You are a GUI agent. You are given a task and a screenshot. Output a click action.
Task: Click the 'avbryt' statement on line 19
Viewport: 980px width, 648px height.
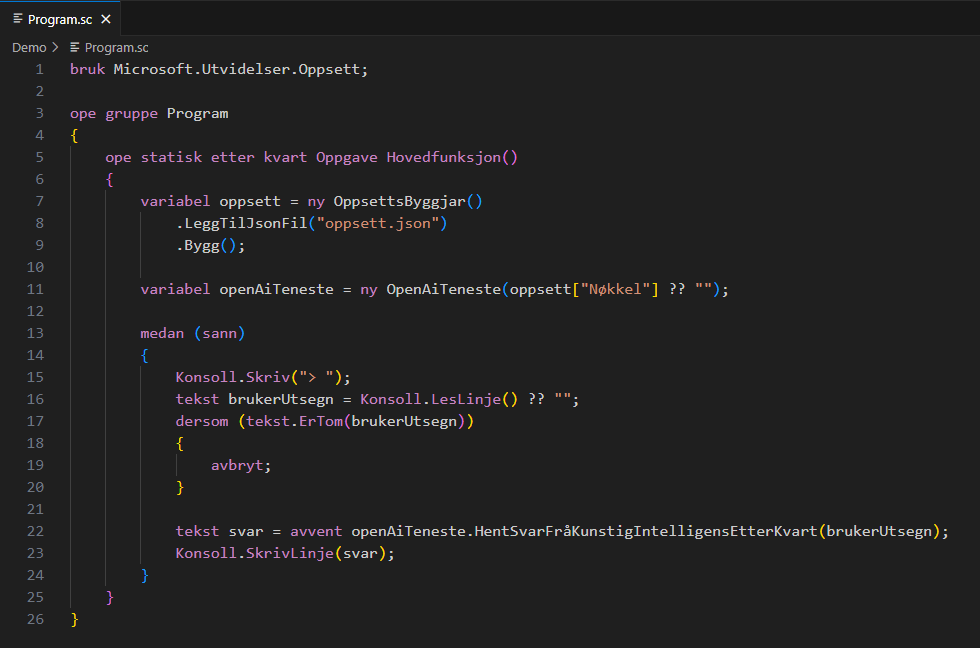click(237, 466)
